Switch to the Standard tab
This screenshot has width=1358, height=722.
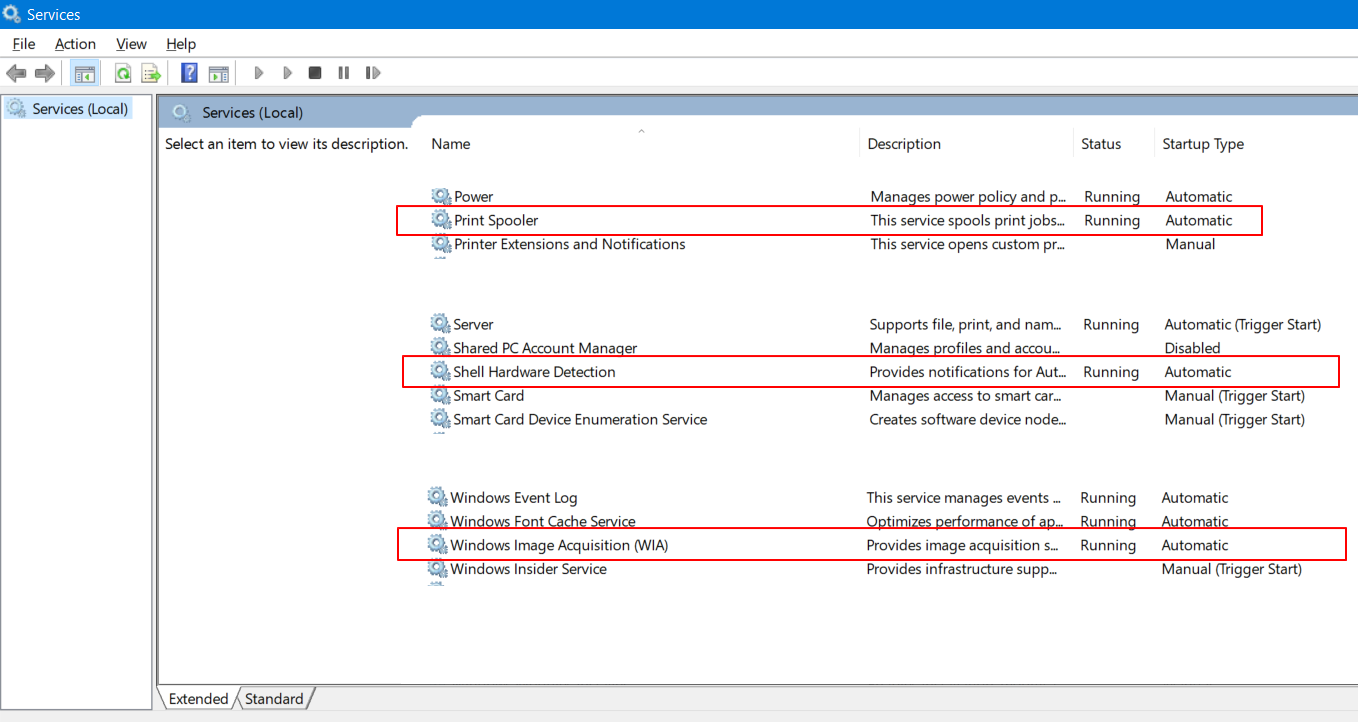[x=274, y=699]
